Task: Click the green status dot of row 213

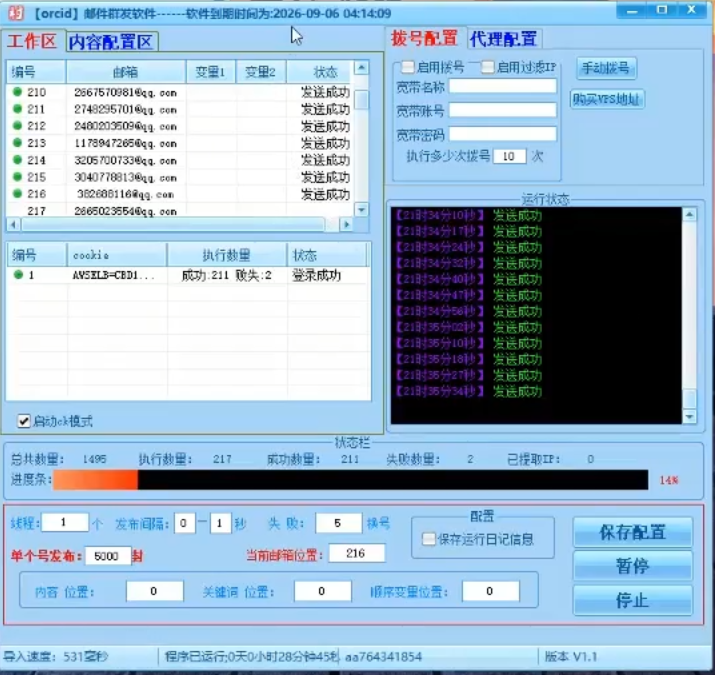Action: coord(17,143)
